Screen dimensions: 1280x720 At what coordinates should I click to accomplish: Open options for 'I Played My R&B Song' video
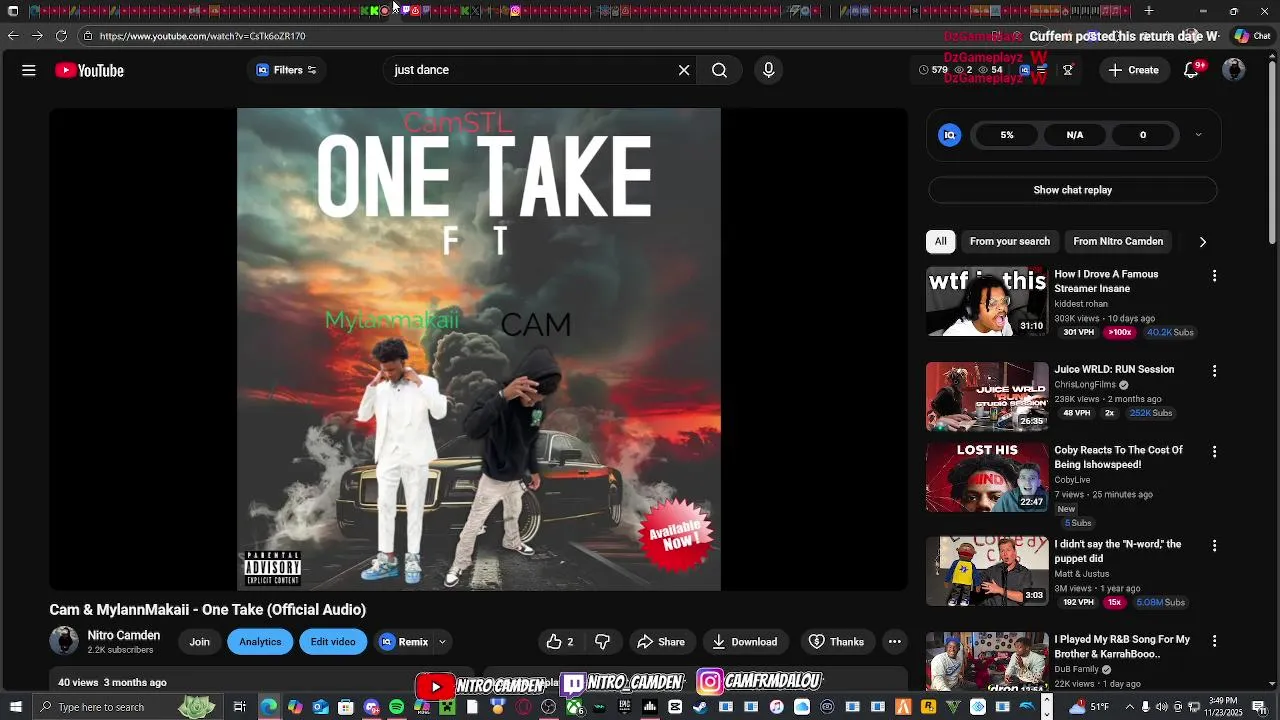pos(1215,641)
